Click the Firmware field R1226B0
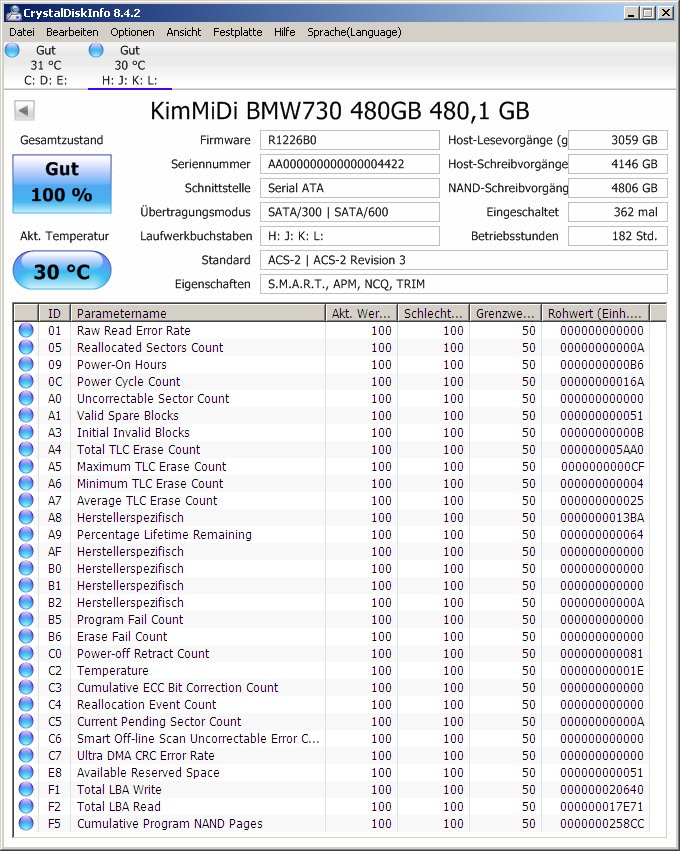 349,140
